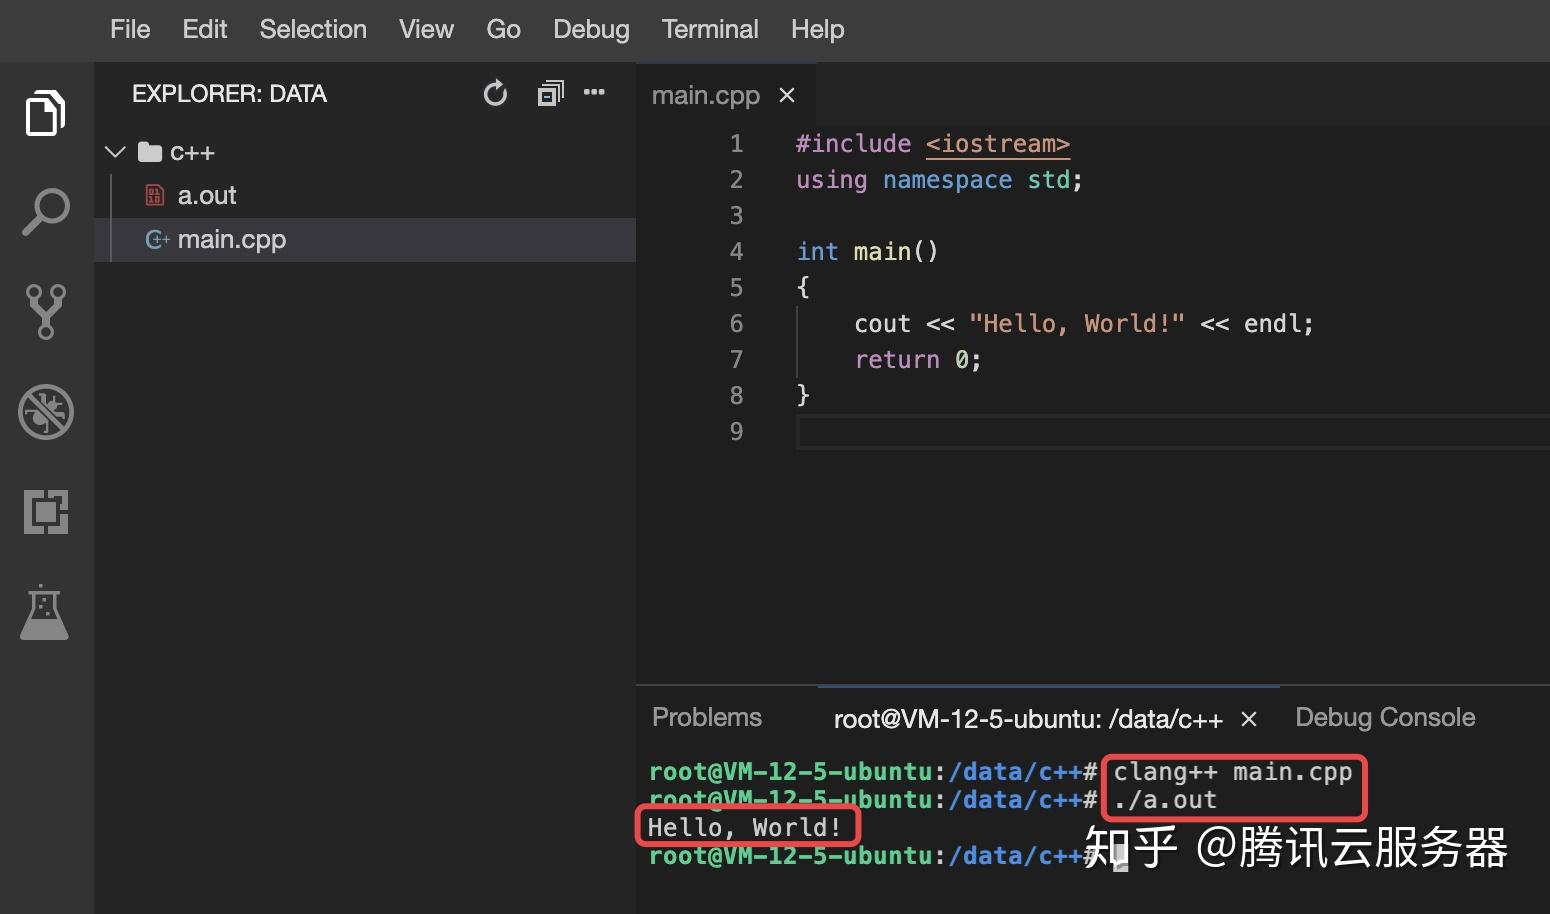The width and height of the screenshot is (1550, 914).
Task: Click the main.cpp C++ file icon
Action: pos(157,239)
